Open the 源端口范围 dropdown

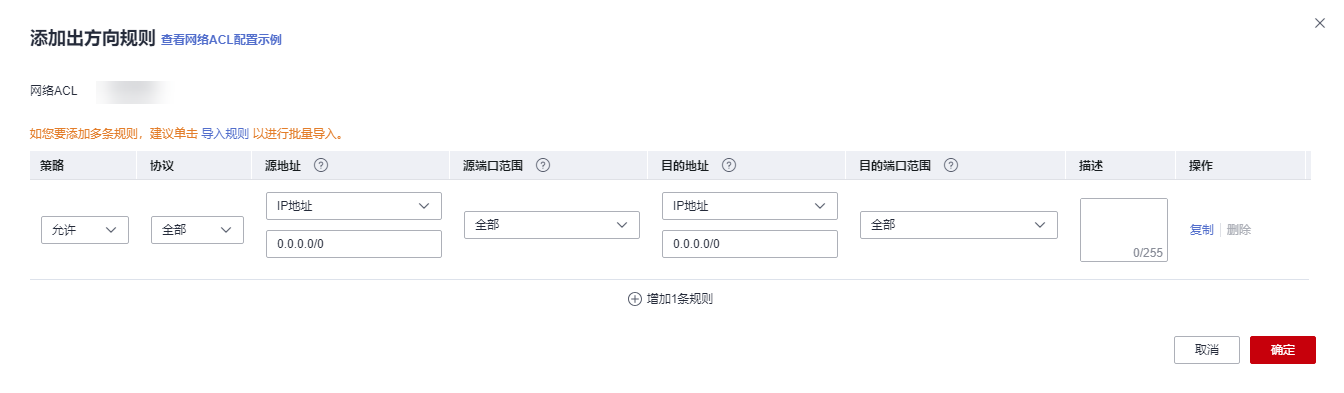tap(552, 225)
